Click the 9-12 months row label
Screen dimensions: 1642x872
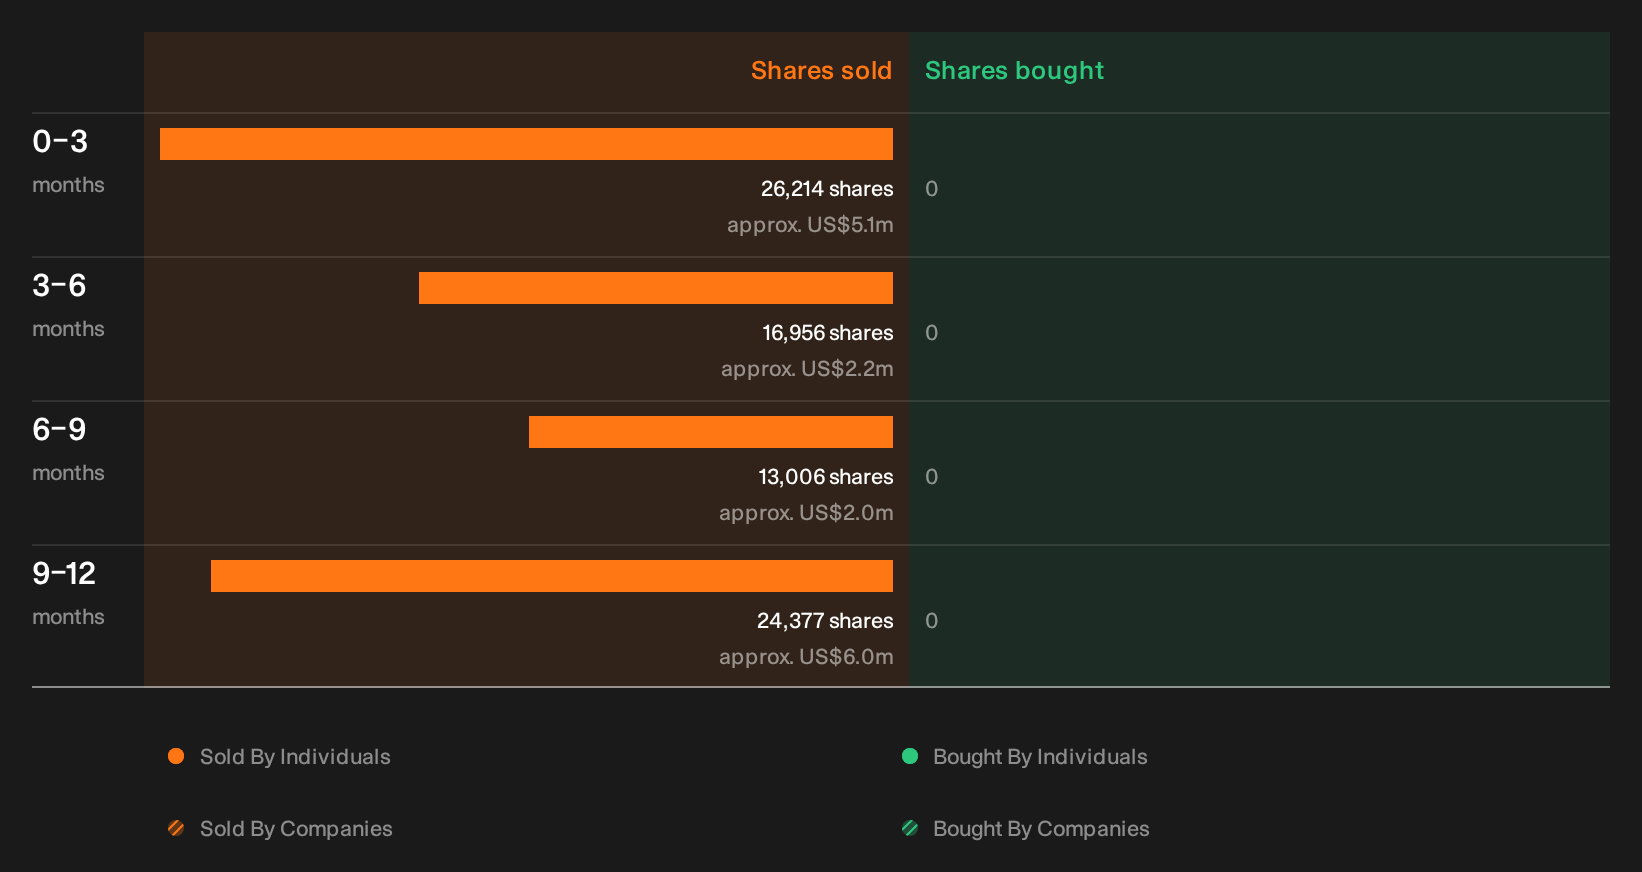click(x=68, y=593)
